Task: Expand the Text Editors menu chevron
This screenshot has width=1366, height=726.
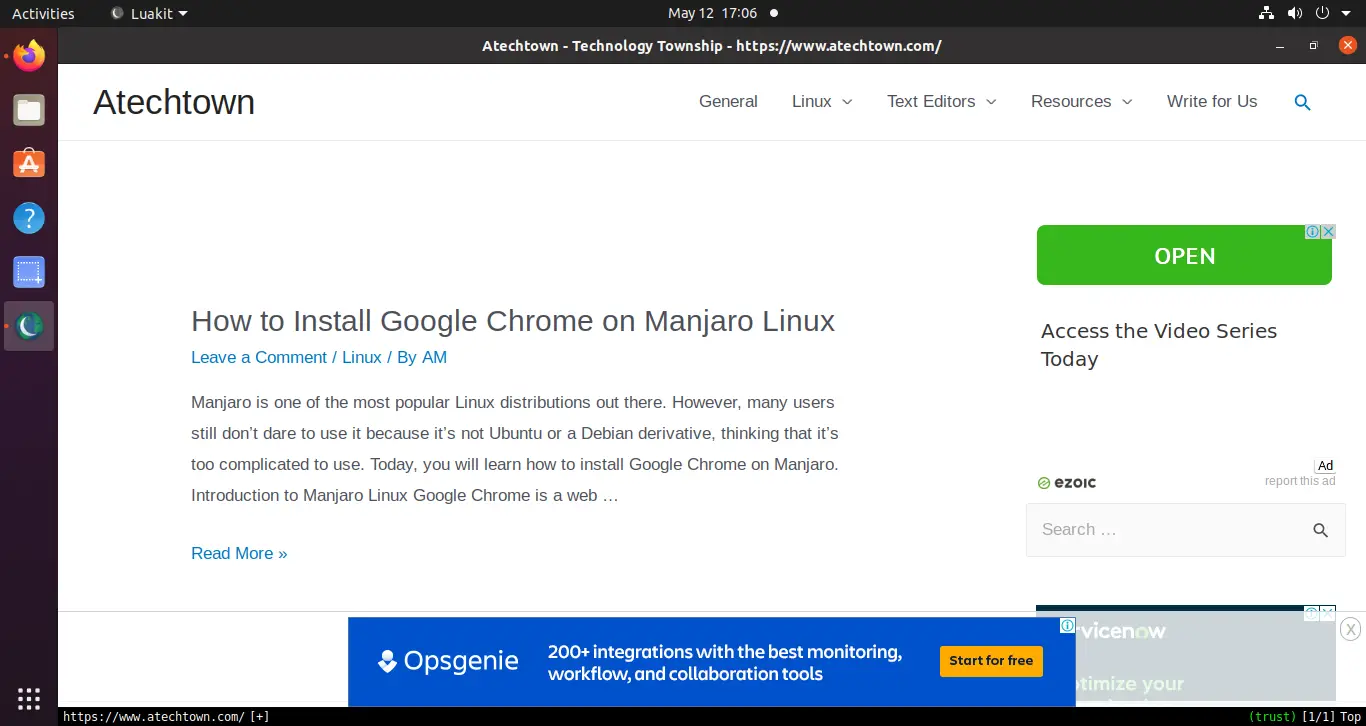Action: coord(991,102)
